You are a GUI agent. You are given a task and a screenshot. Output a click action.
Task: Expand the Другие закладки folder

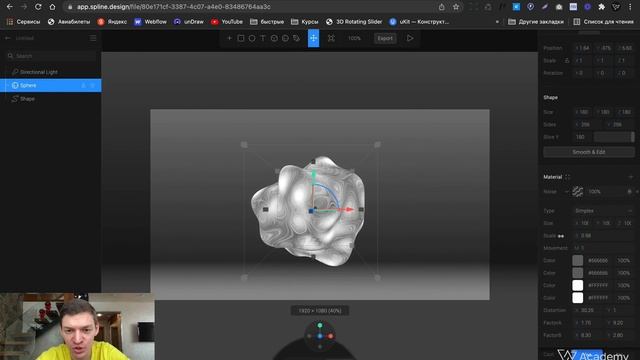[x=536, y=22]
